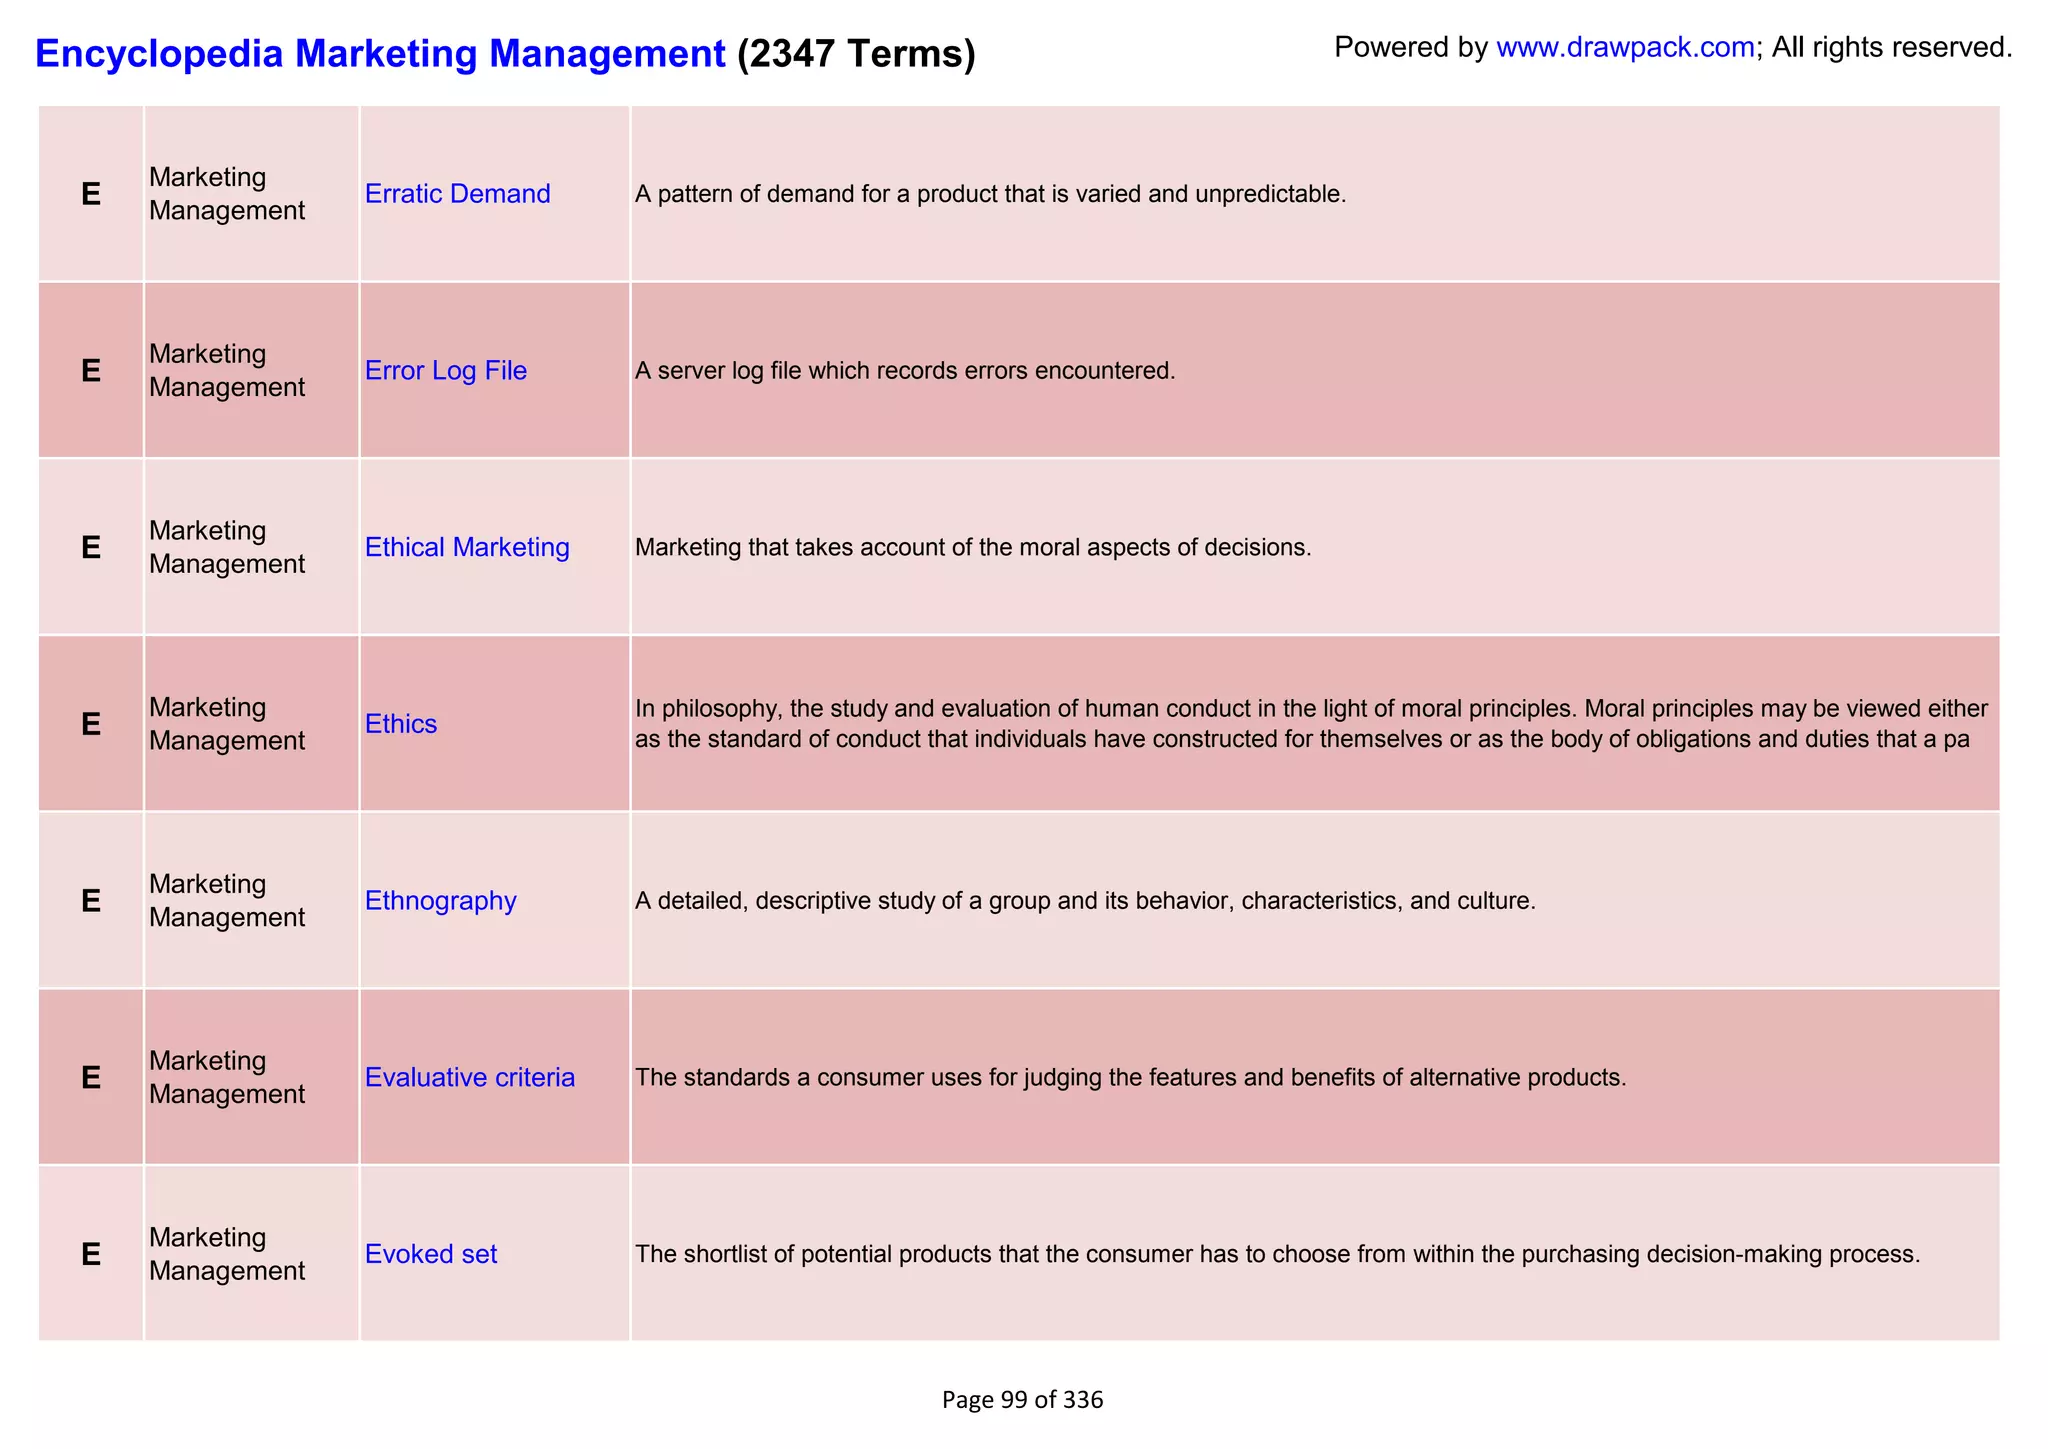The width and height of the screenshot is (2048, 1449).
Task: Select the Ethical Marketing definition text
Action: point(972,548)
